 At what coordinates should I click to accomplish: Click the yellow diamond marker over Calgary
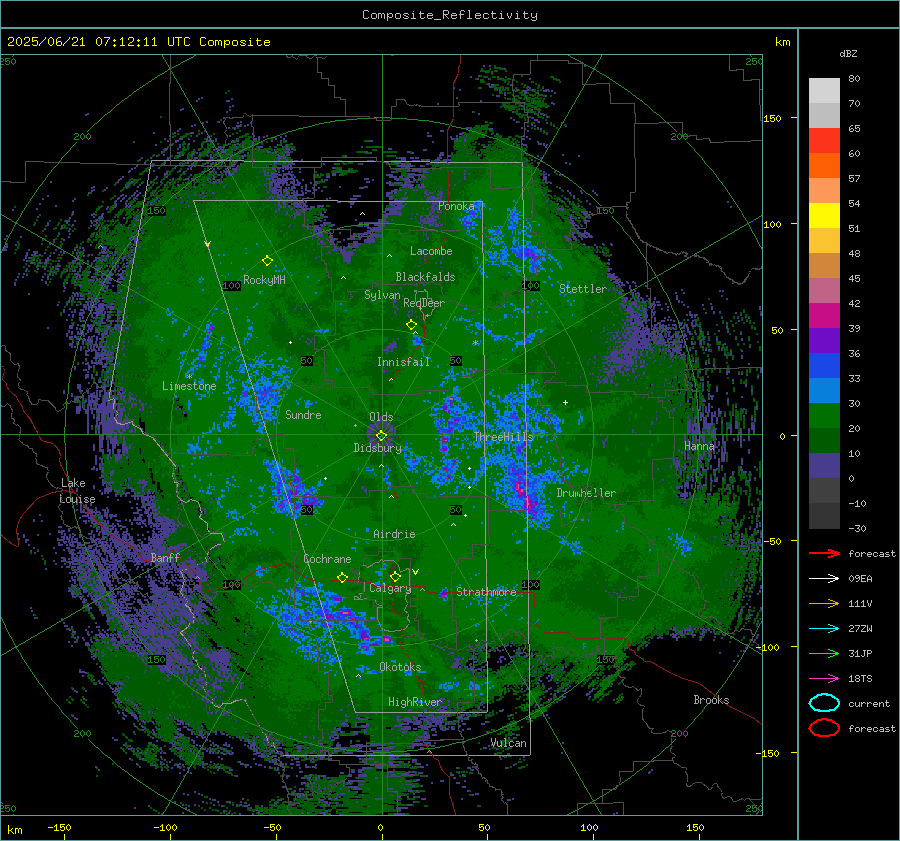[395, 576]
